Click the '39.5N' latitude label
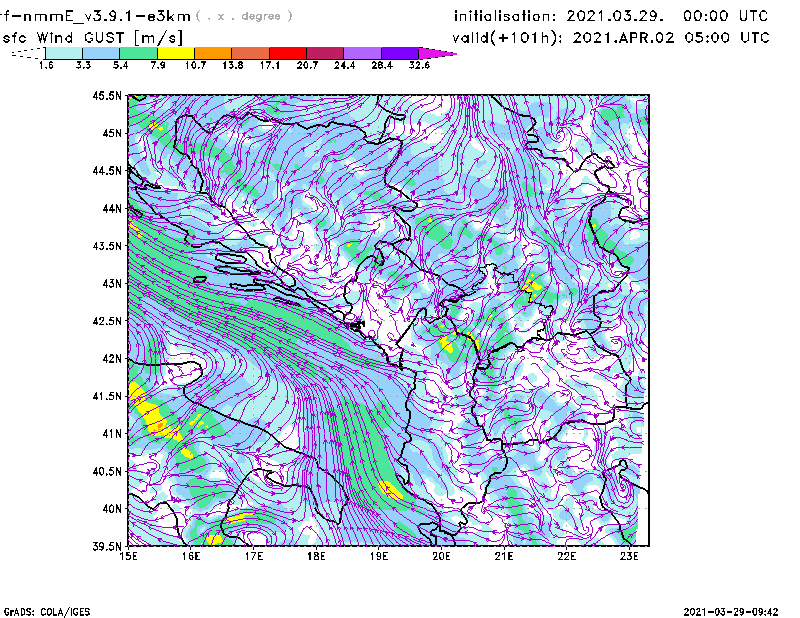The image size is (800, 618). click(x=107, y=546)
